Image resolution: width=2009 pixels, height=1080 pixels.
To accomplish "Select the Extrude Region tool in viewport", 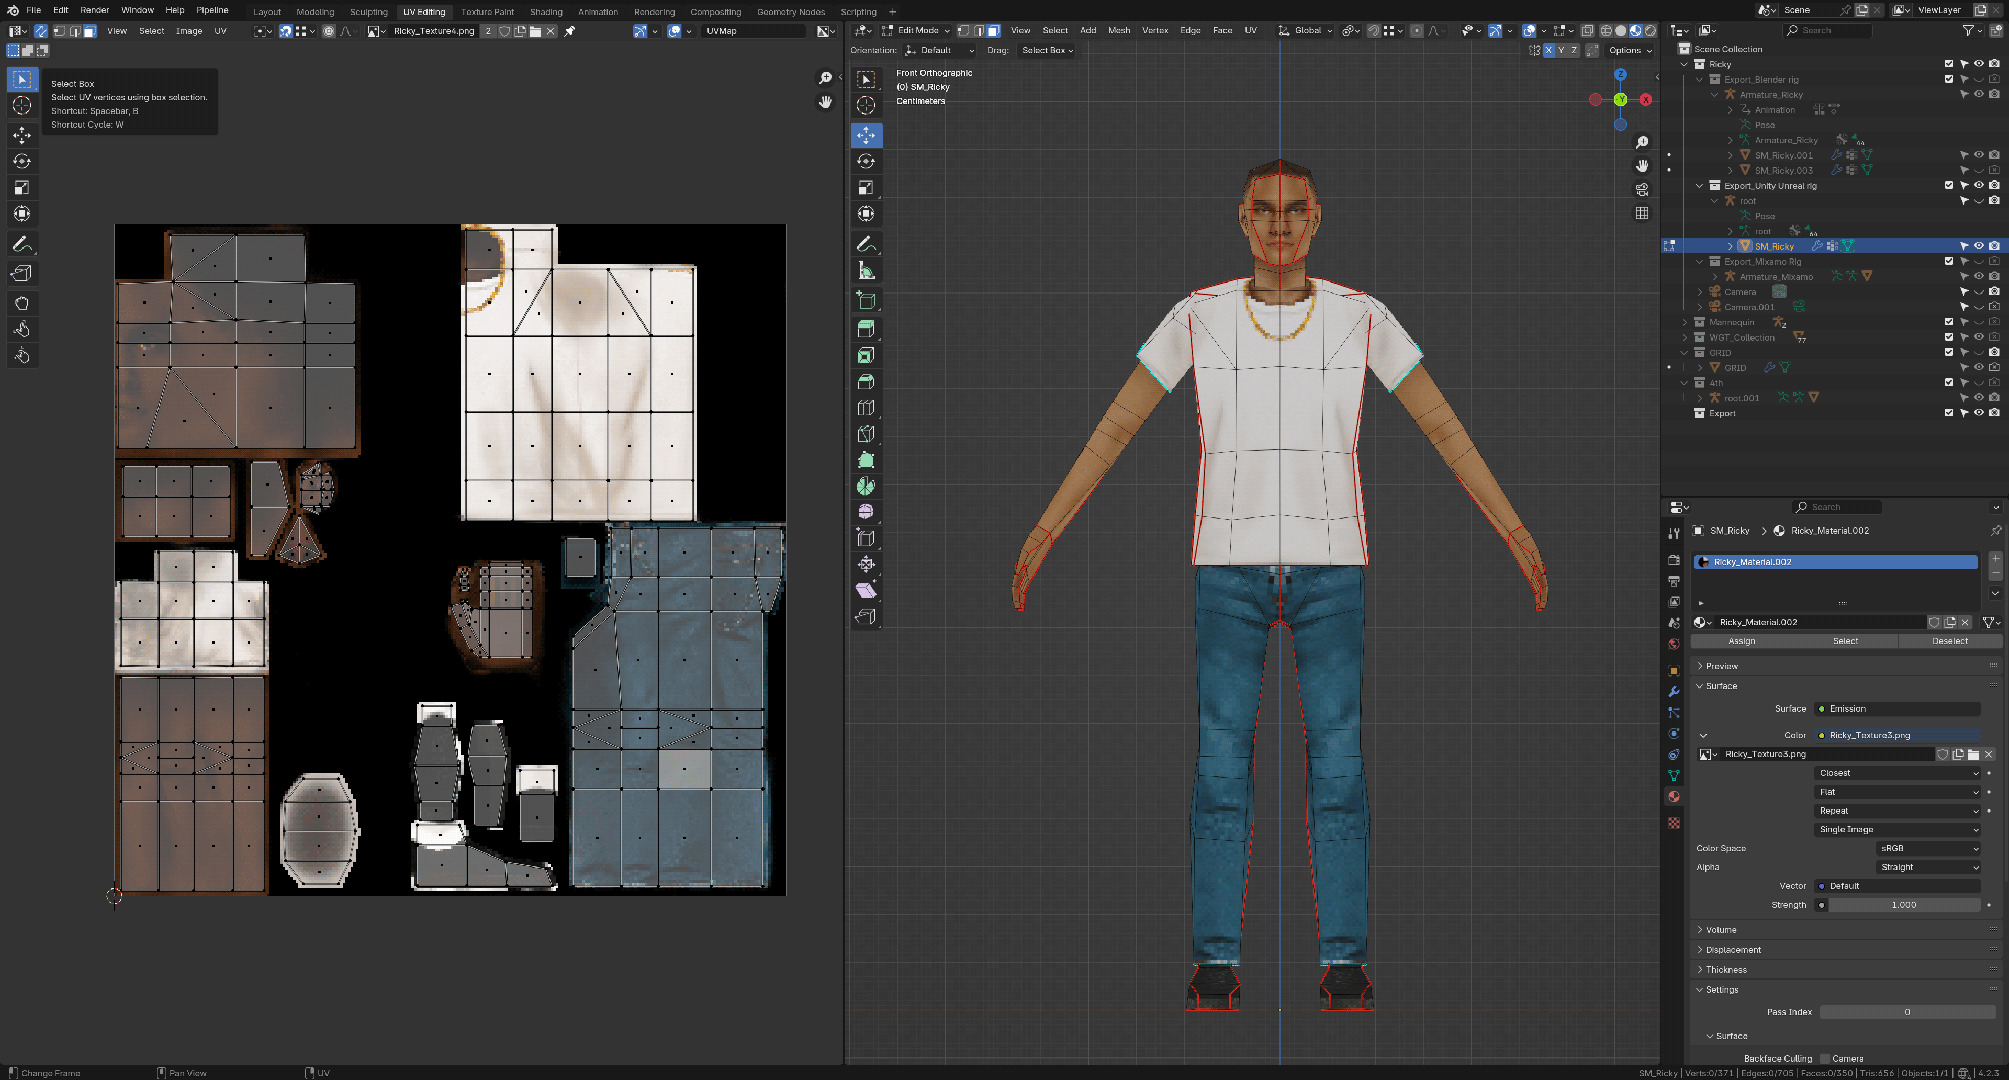I will point(866,329).
